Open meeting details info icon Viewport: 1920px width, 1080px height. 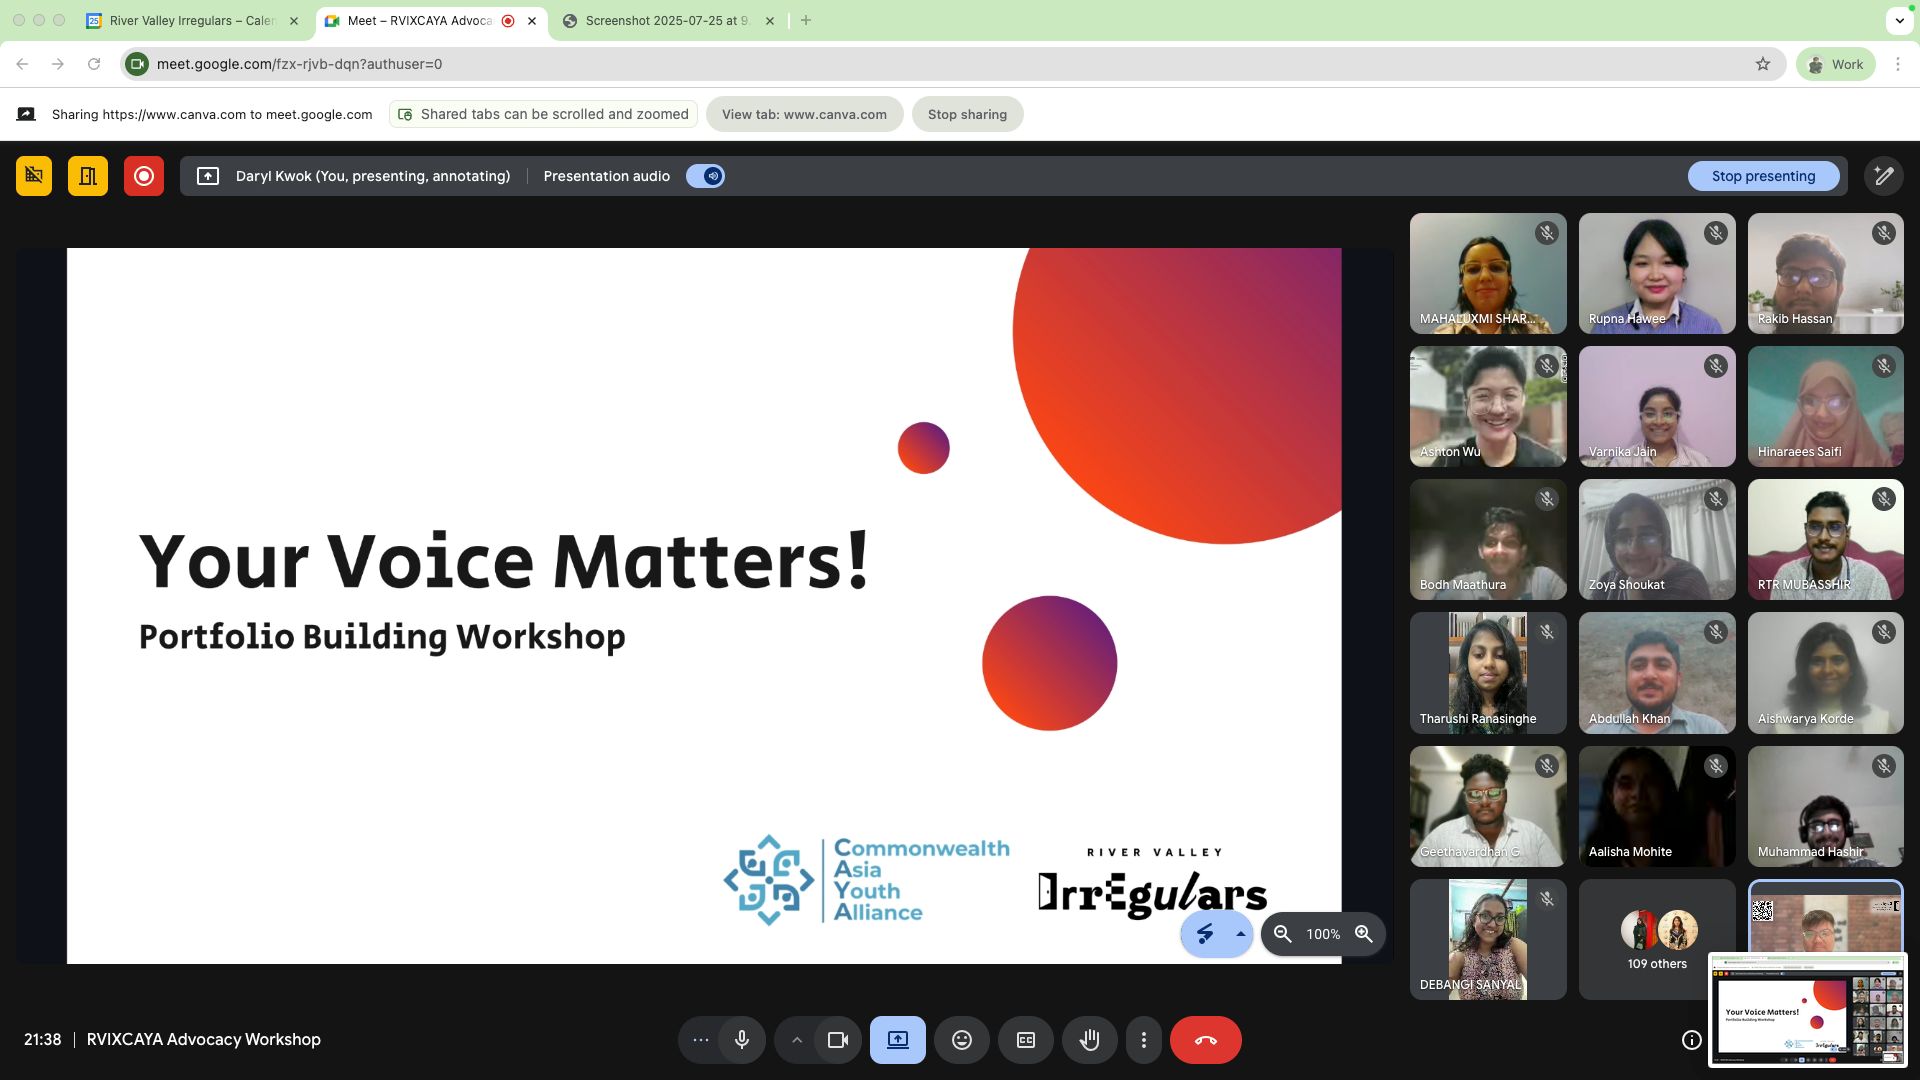pos(1692,1040)
